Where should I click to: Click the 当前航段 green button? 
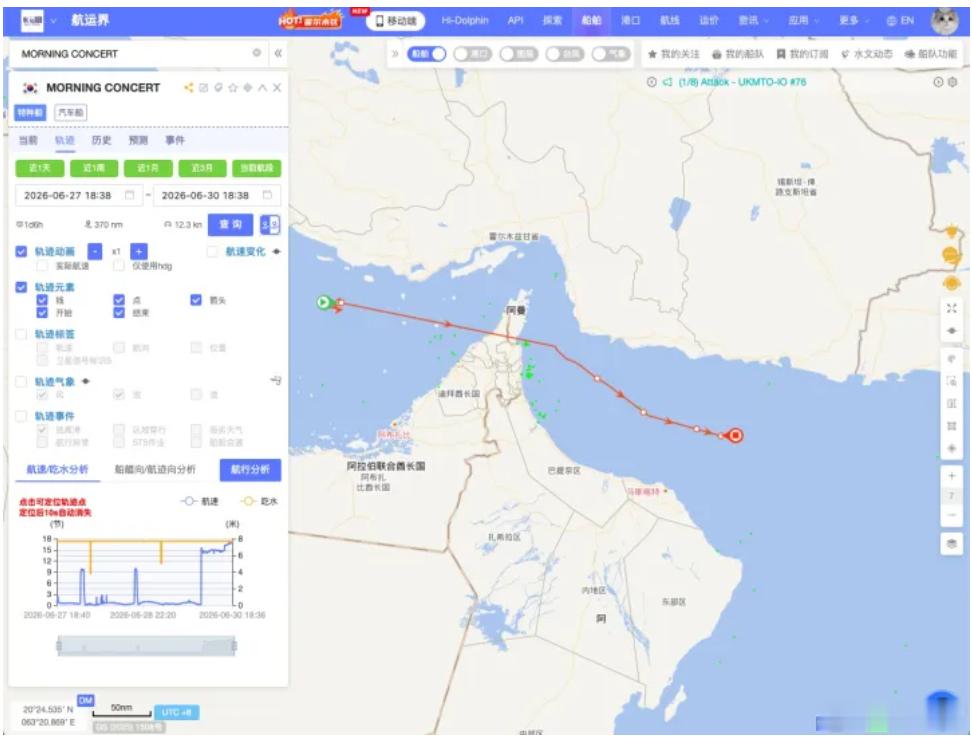257,168
